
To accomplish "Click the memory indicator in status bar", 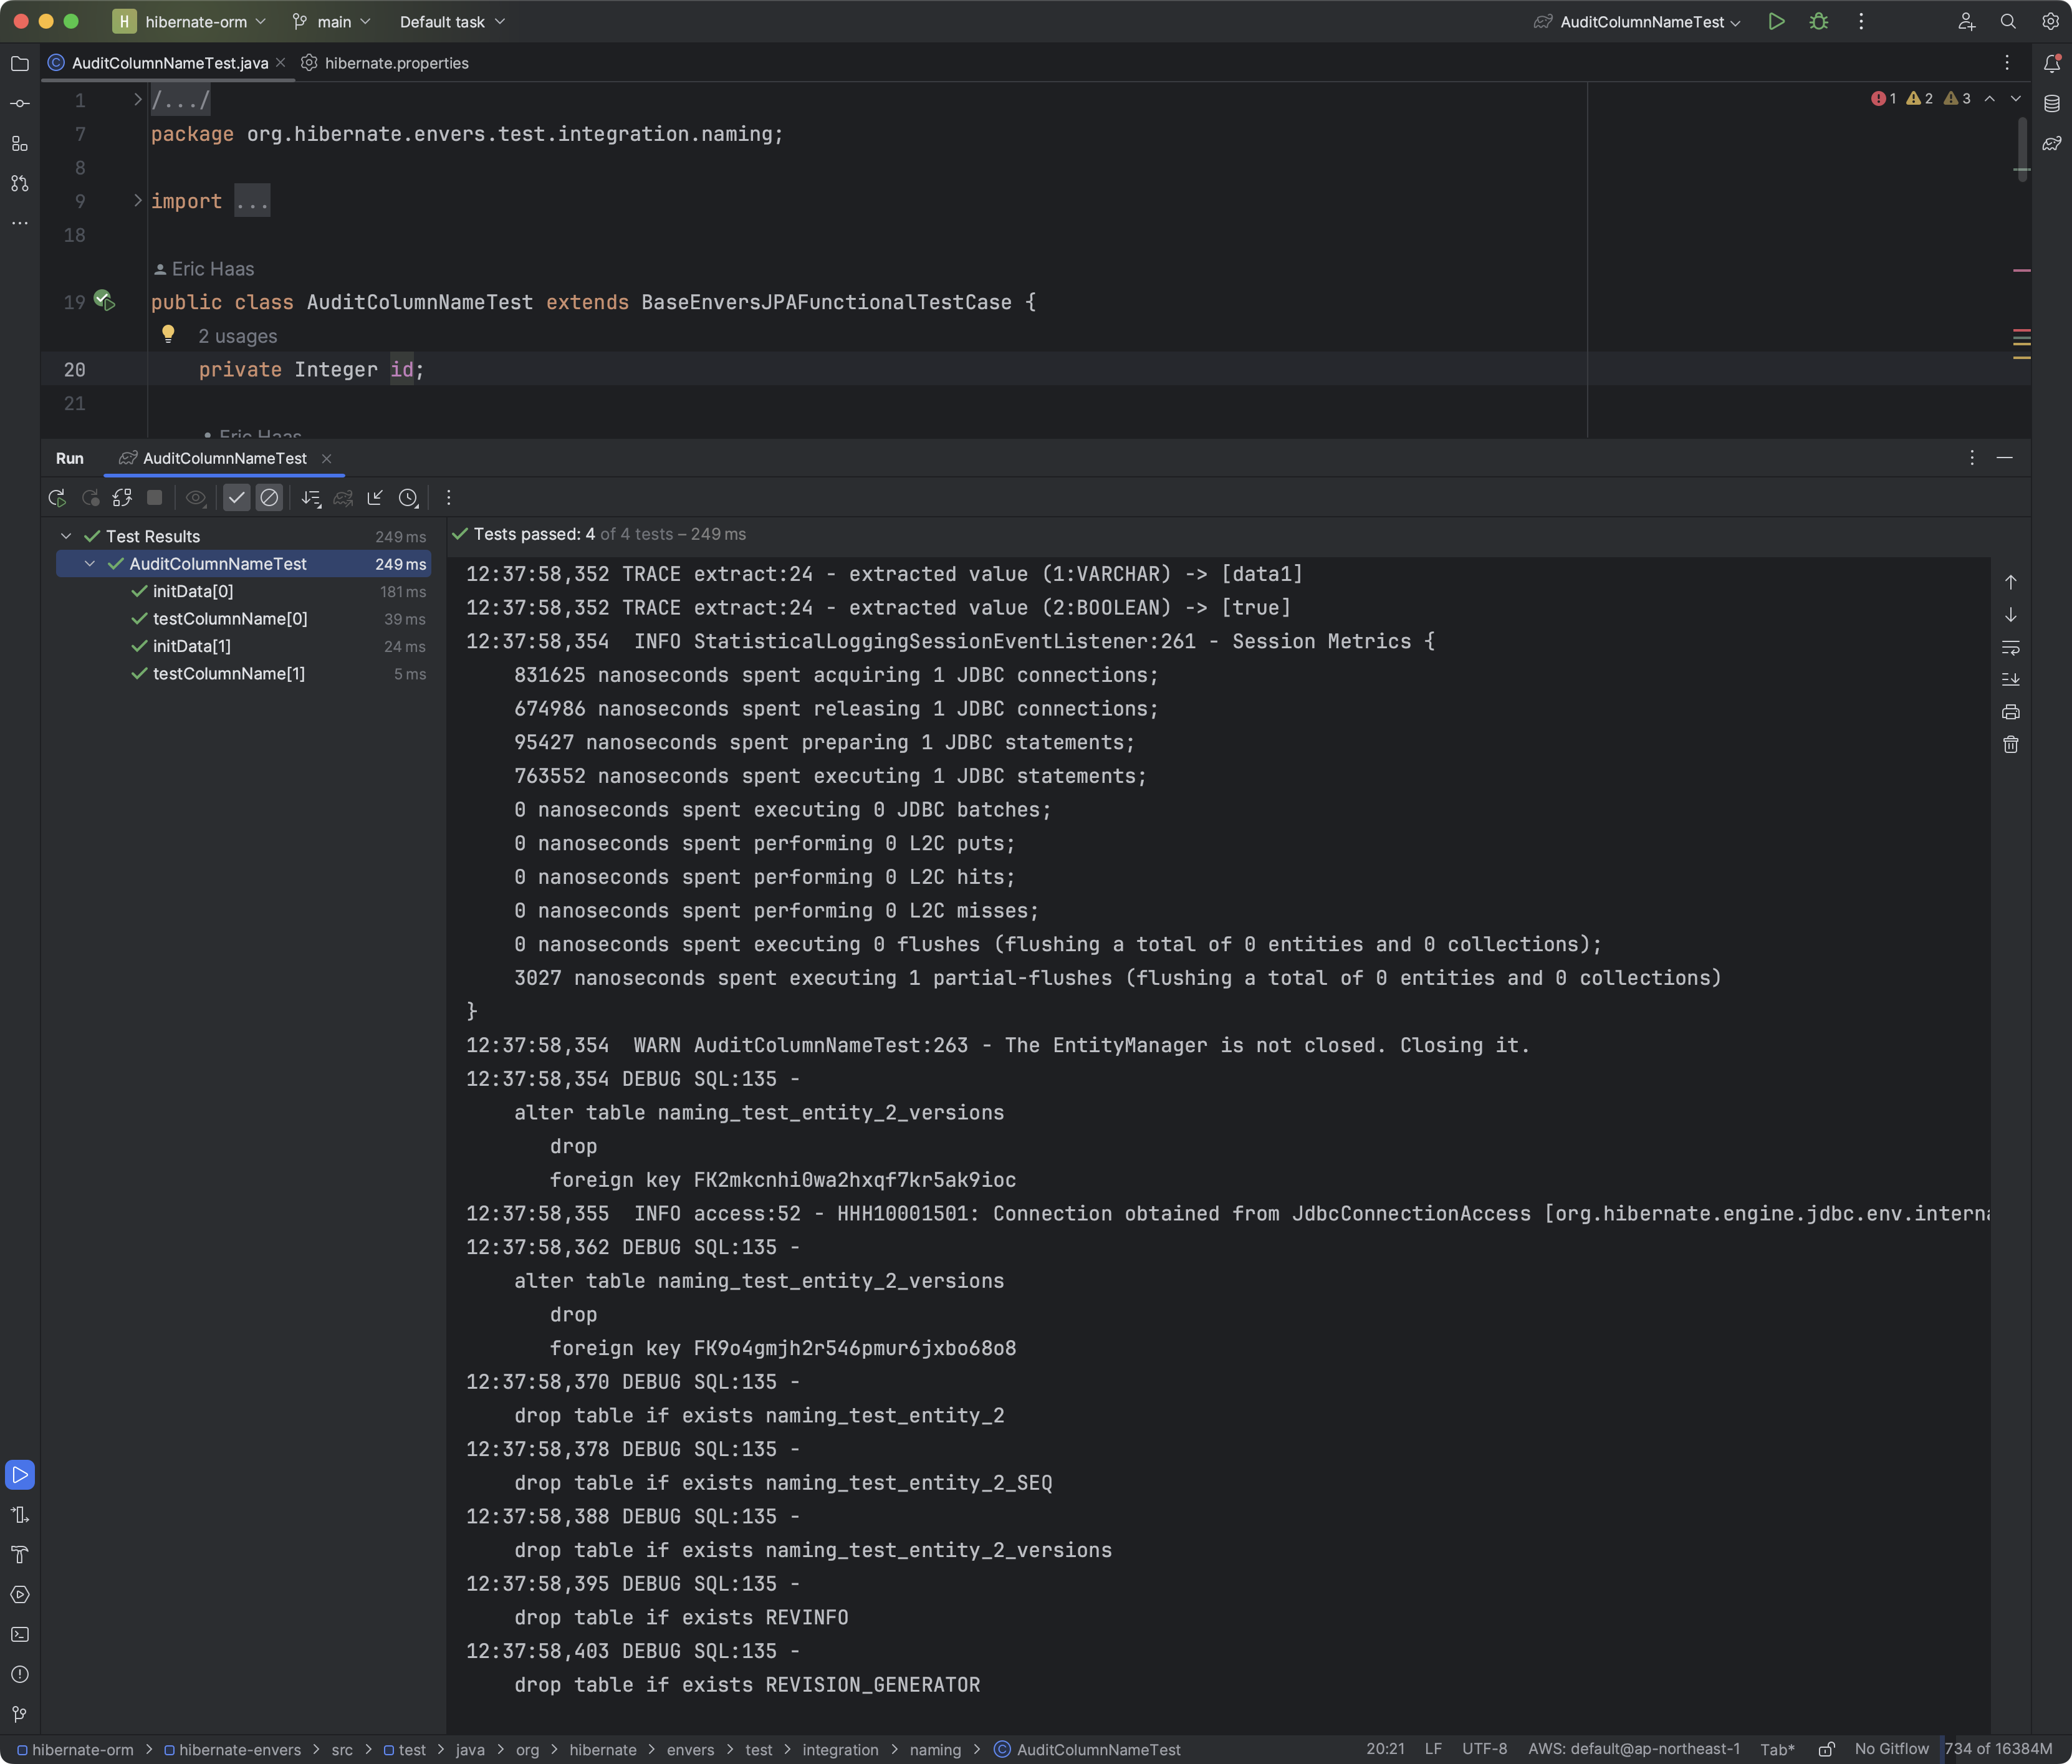I will point(1997,1748).
